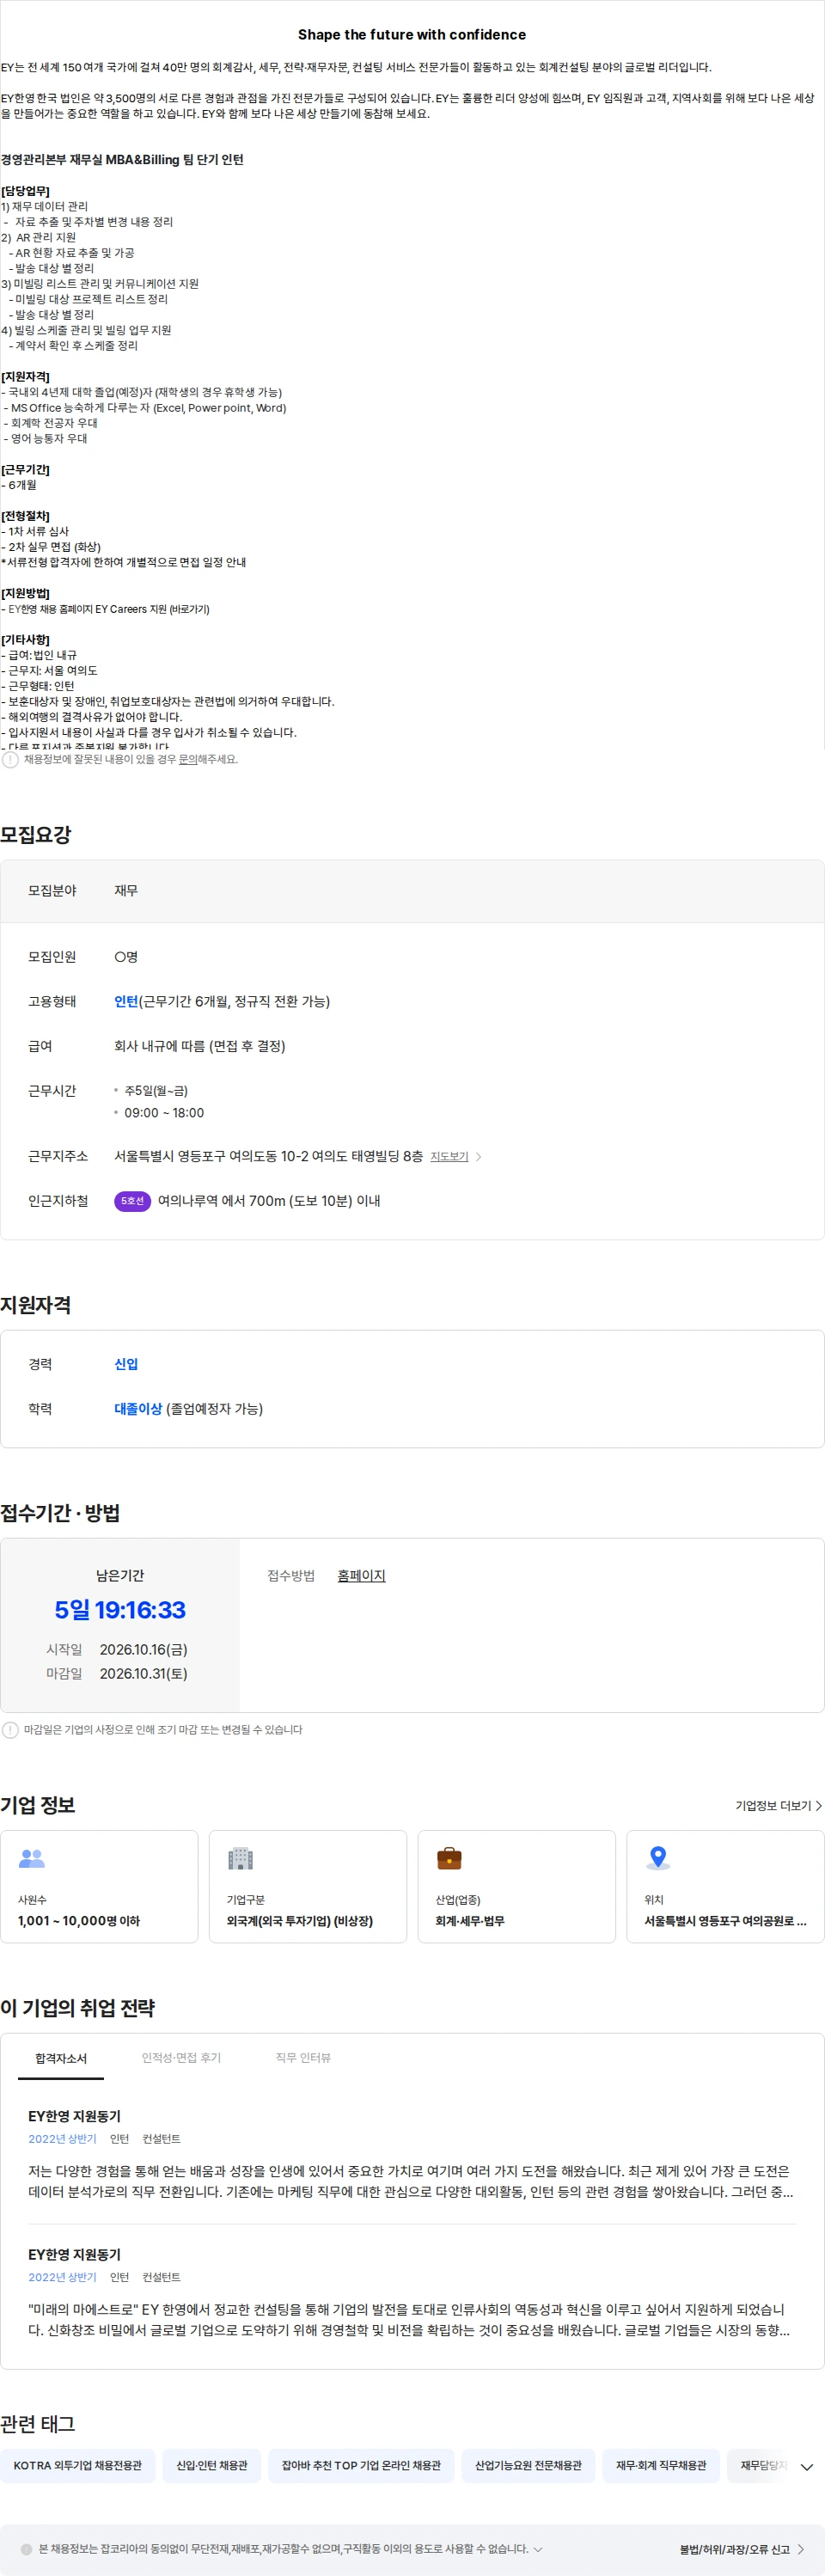Click the info icon by 채용정보 notice

click(10, 759)
